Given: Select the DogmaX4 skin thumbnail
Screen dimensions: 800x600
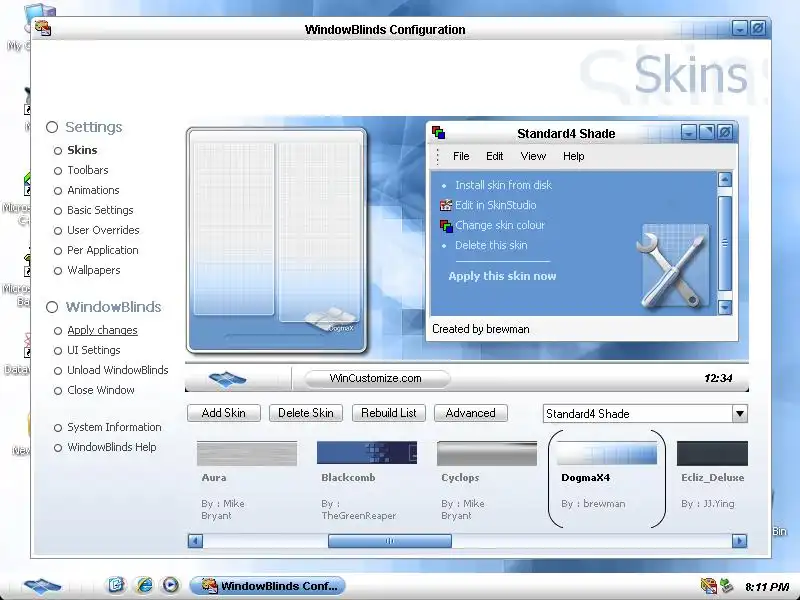Looking at the screenshot, I should [x=607, y=453].
